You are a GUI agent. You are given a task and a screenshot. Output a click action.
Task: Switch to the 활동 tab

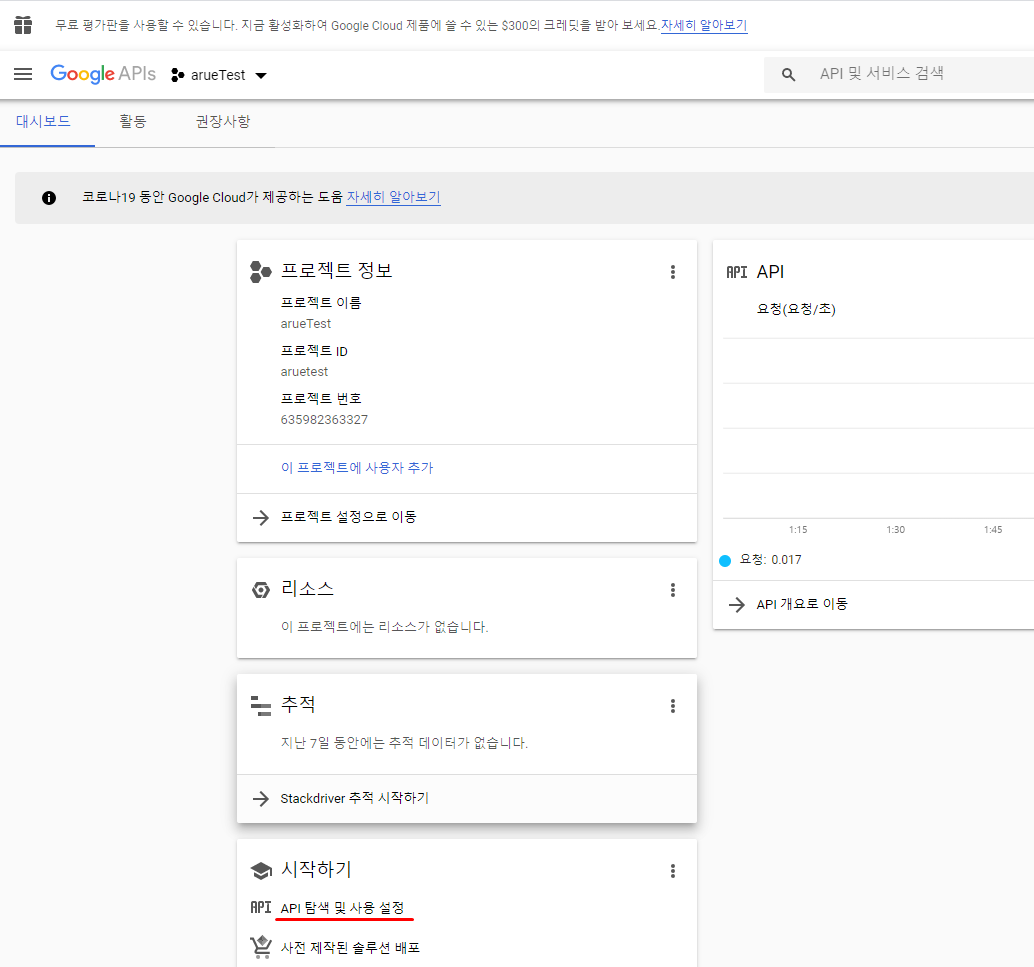(133, 121)
